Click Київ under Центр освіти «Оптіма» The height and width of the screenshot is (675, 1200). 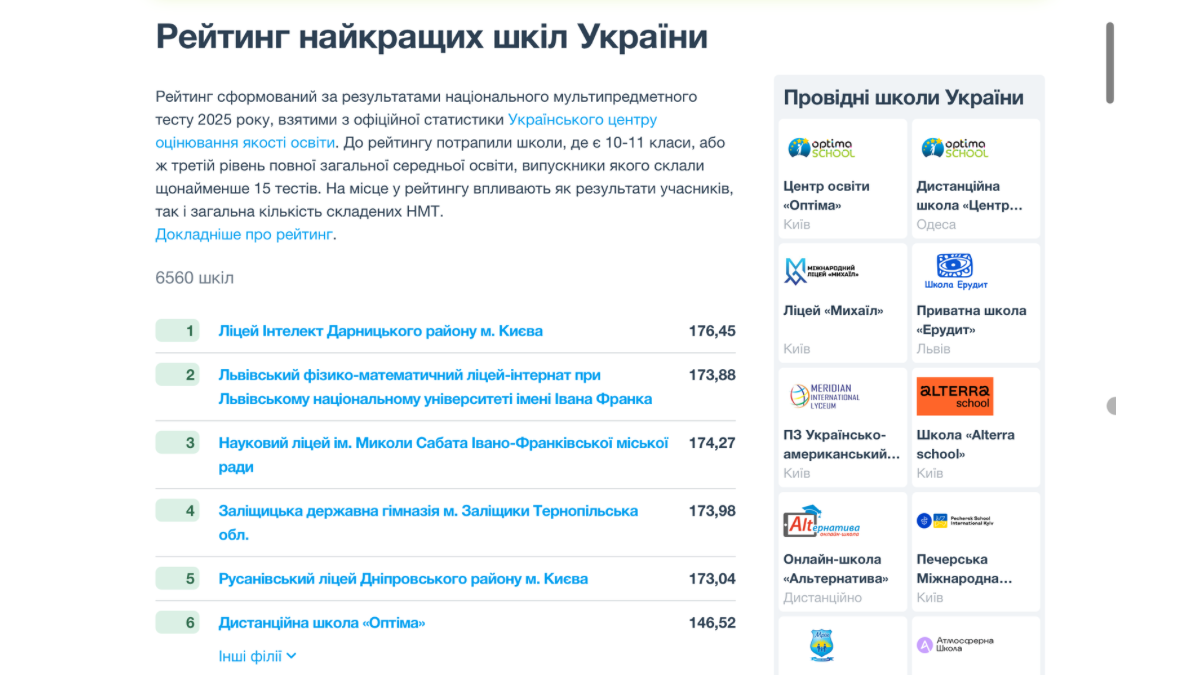click(797, 225)
